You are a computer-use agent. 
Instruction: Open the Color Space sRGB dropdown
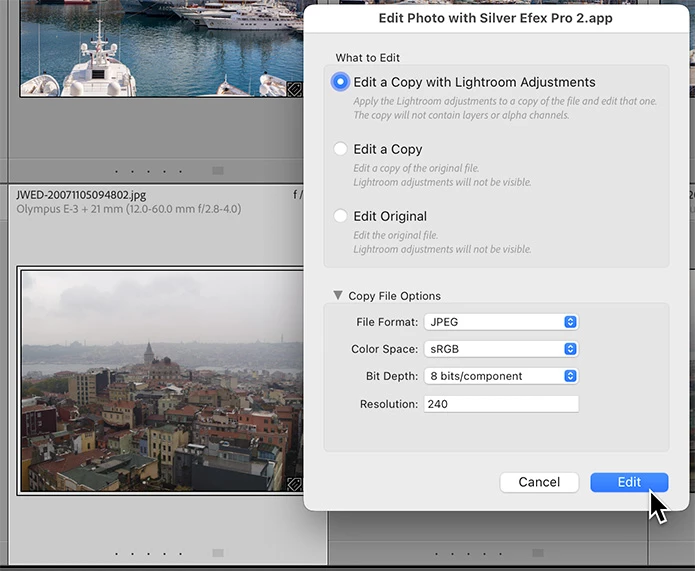click(x=501, y=349)
